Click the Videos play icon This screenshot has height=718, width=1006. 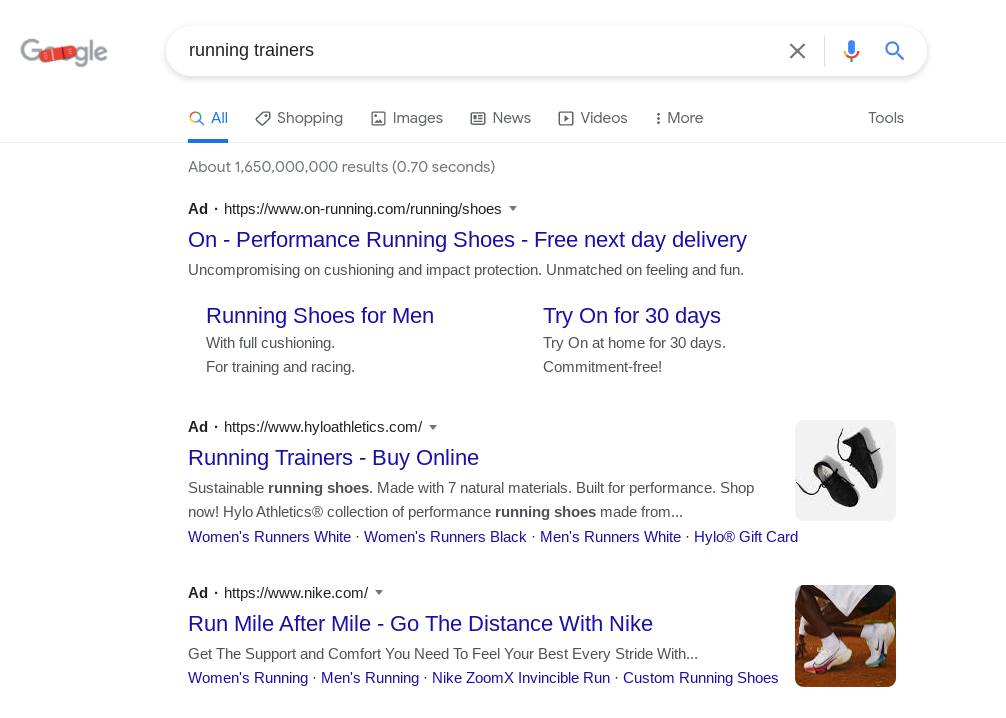pyautogui.click(x=566, y=119)
